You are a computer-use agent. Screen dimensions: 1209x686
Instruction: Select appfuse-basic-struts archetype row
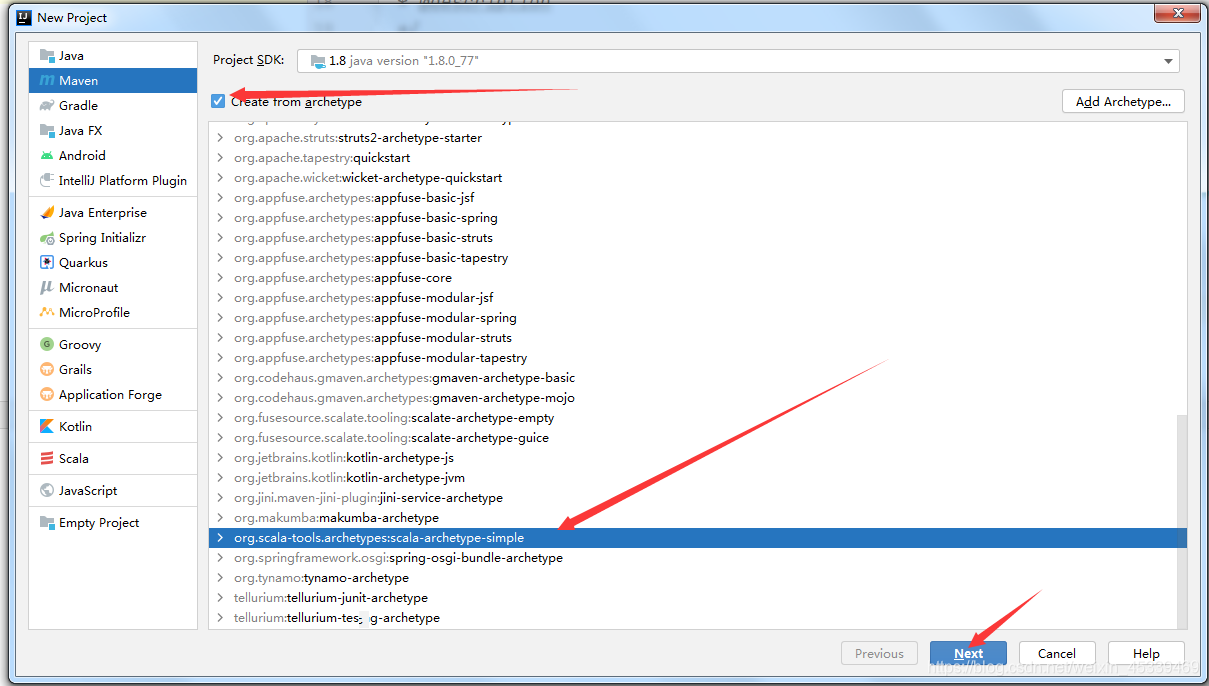[x=698, y=238]
